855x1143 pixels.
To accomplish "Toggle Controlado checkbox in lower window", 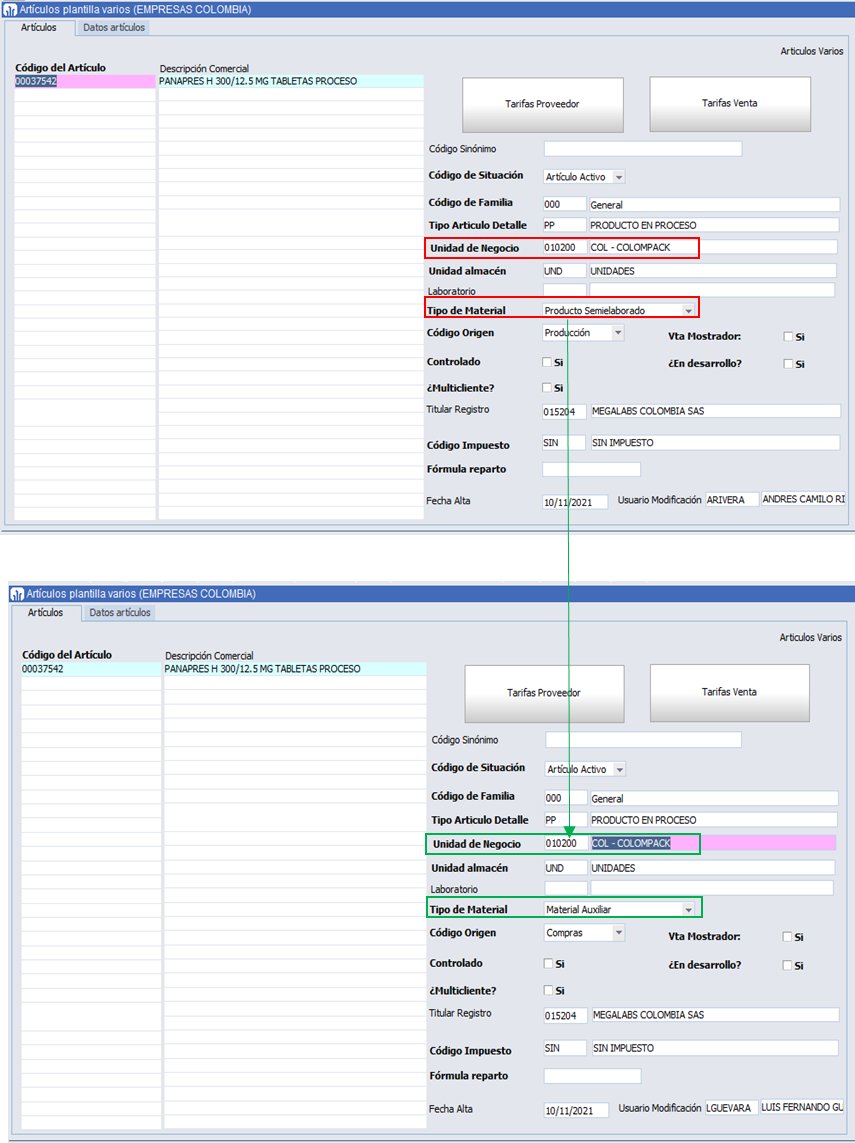I will point(548,964).
